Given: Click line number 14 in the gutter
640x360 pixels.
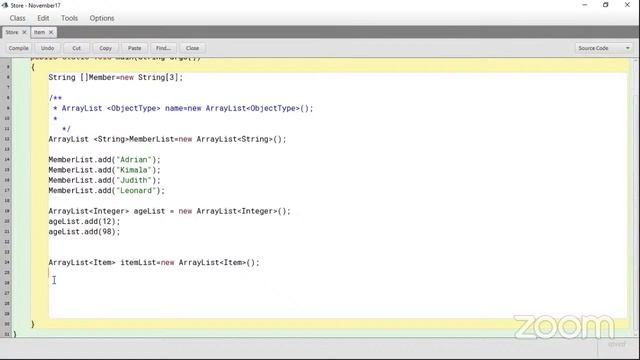Looking at the screenshot, I should click(x=7, y=160).
